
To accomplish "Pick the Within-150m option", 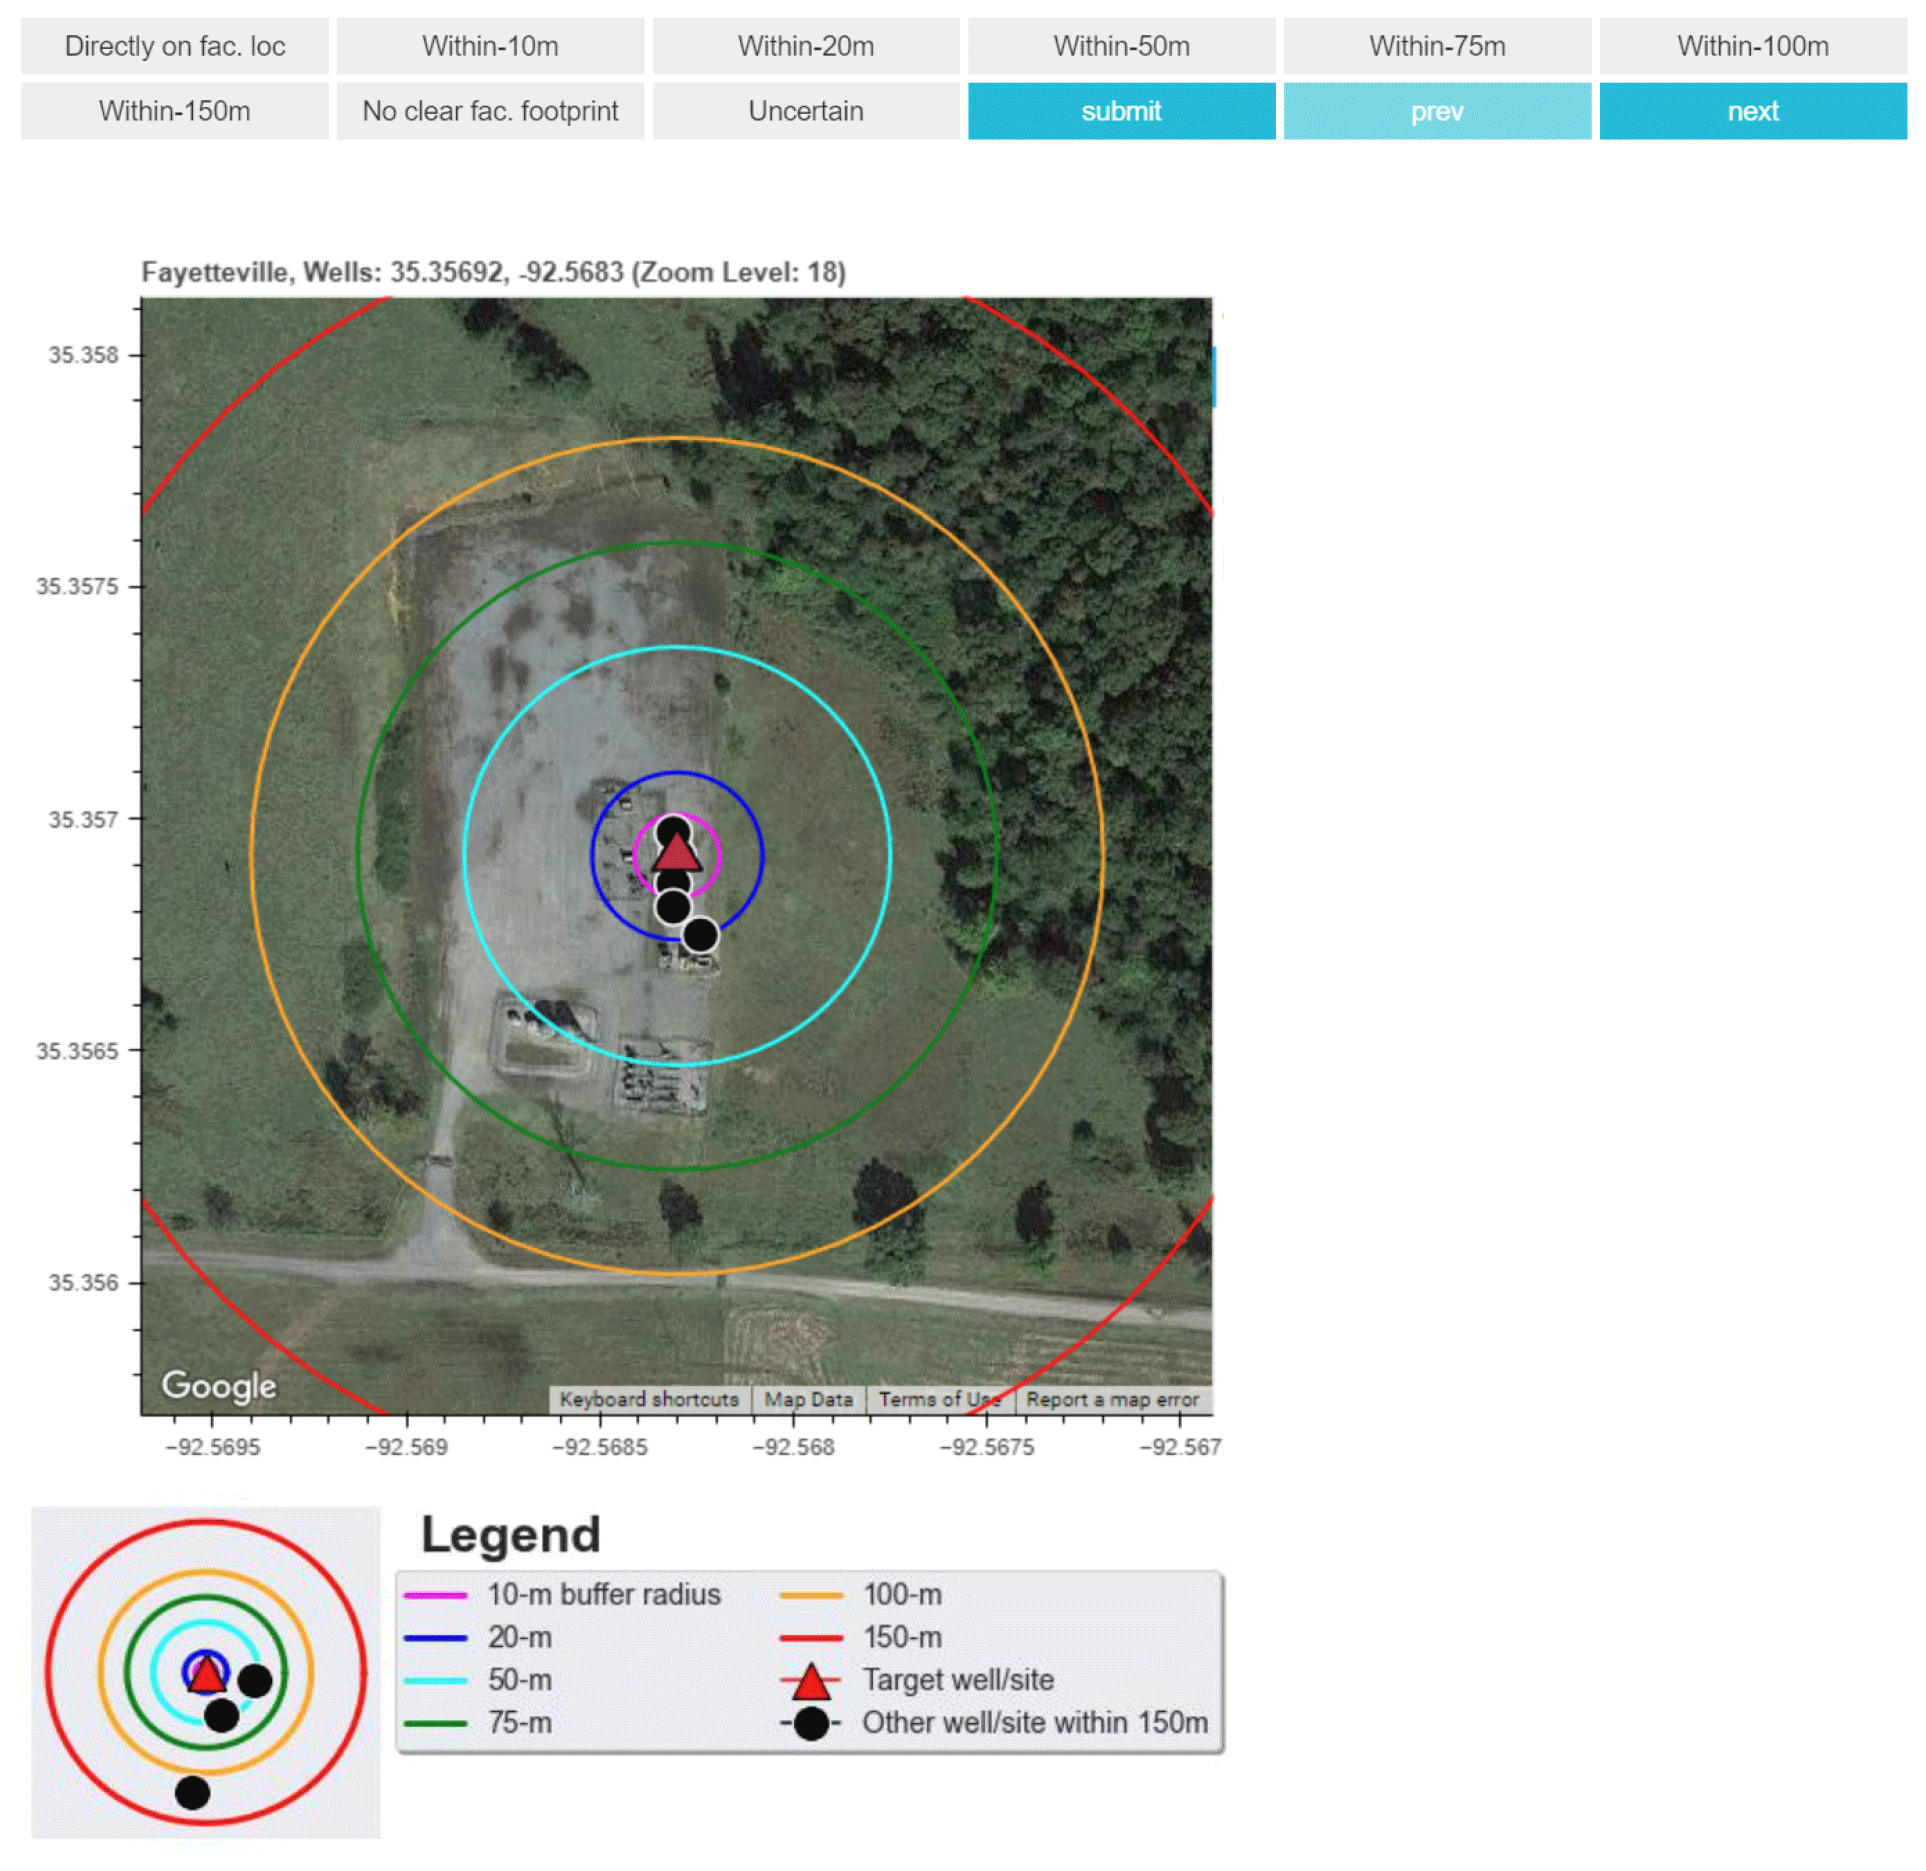I will [175, 111].
